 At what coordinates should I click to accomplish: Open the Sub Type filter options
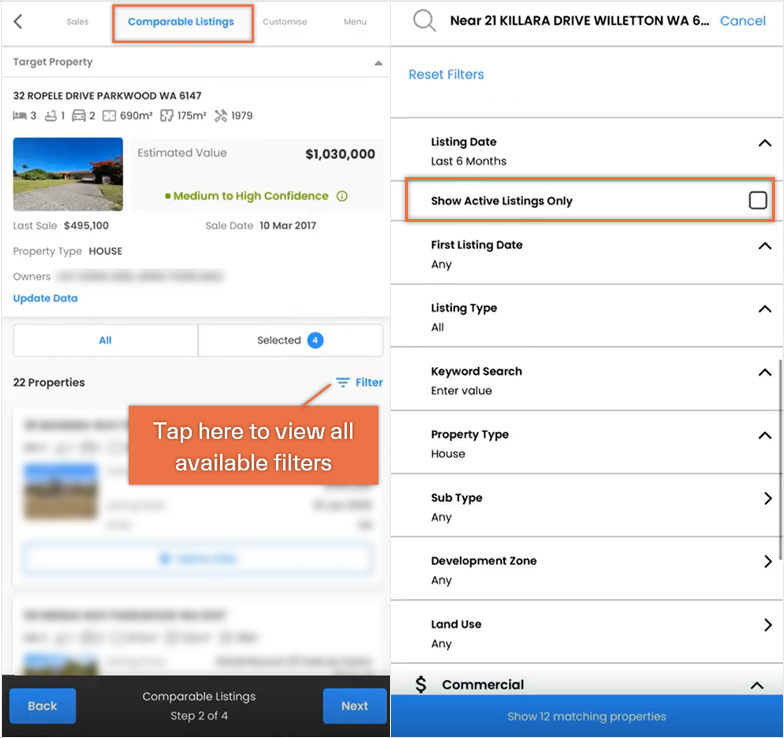click(768, 498)
